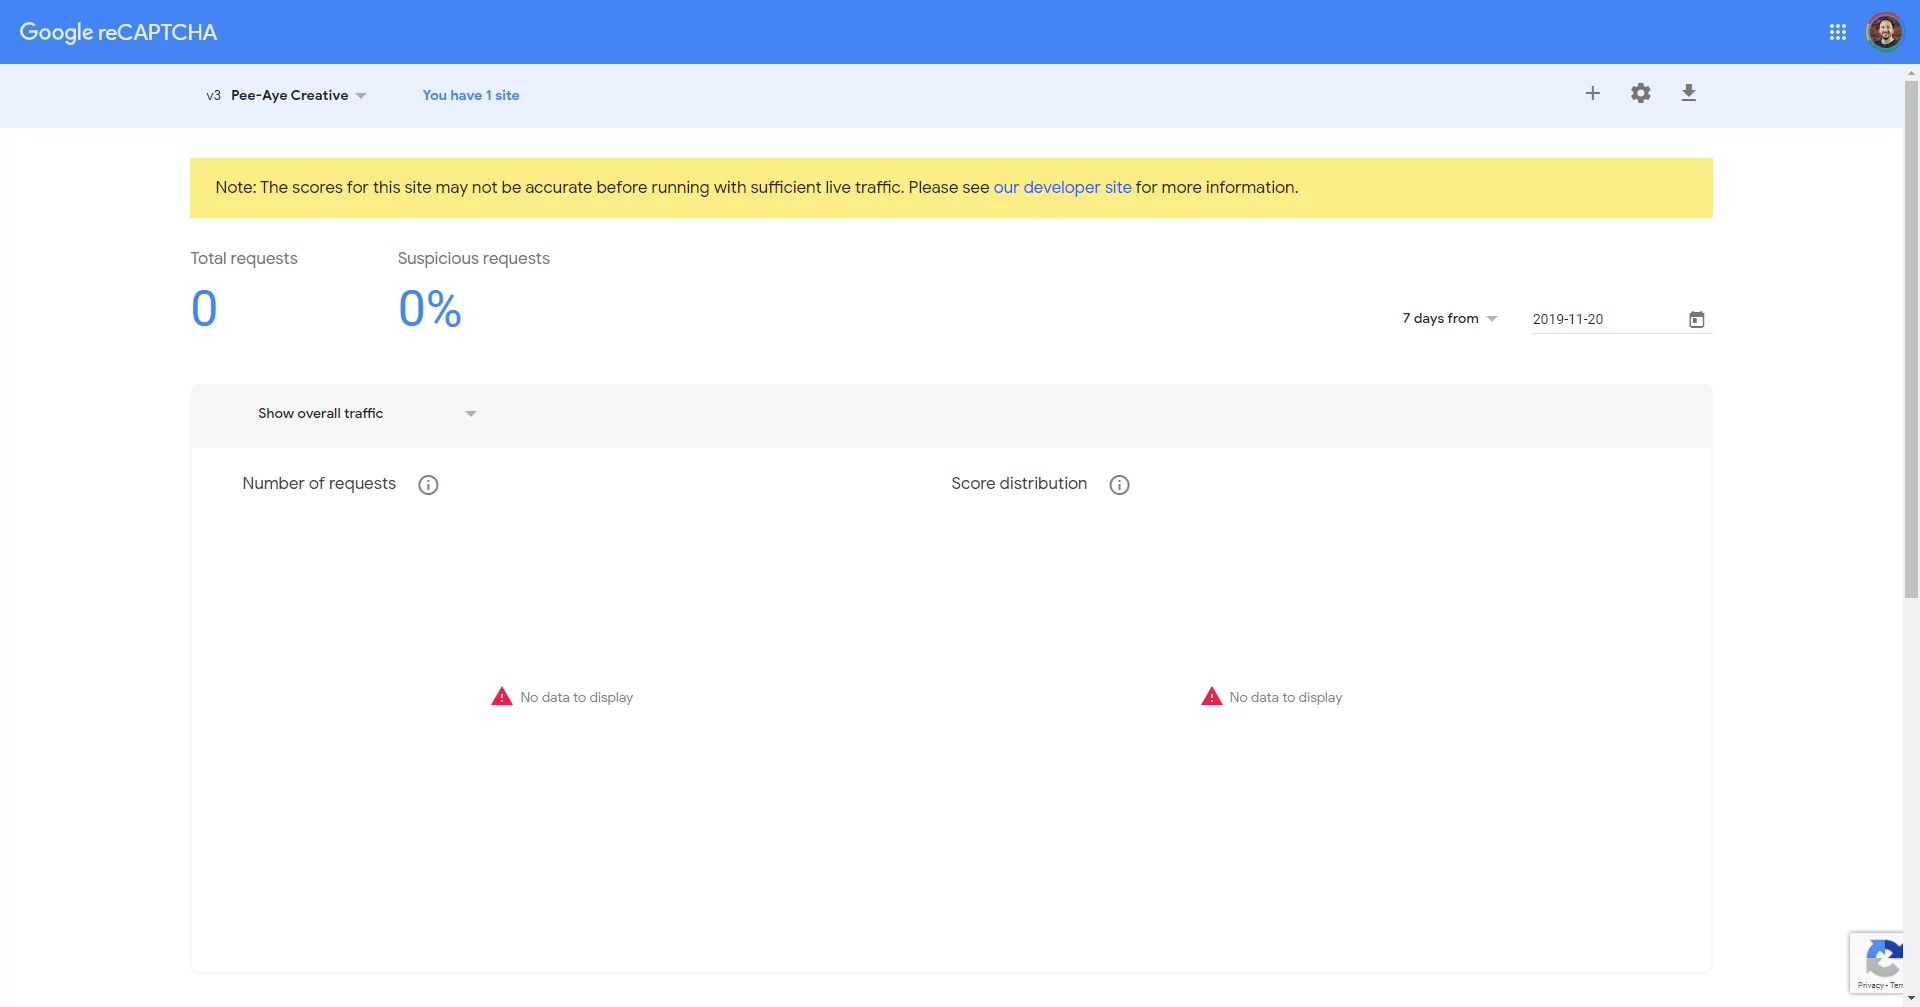
Task: Click the 'You have 1 site' link
Action: [470, 95]
